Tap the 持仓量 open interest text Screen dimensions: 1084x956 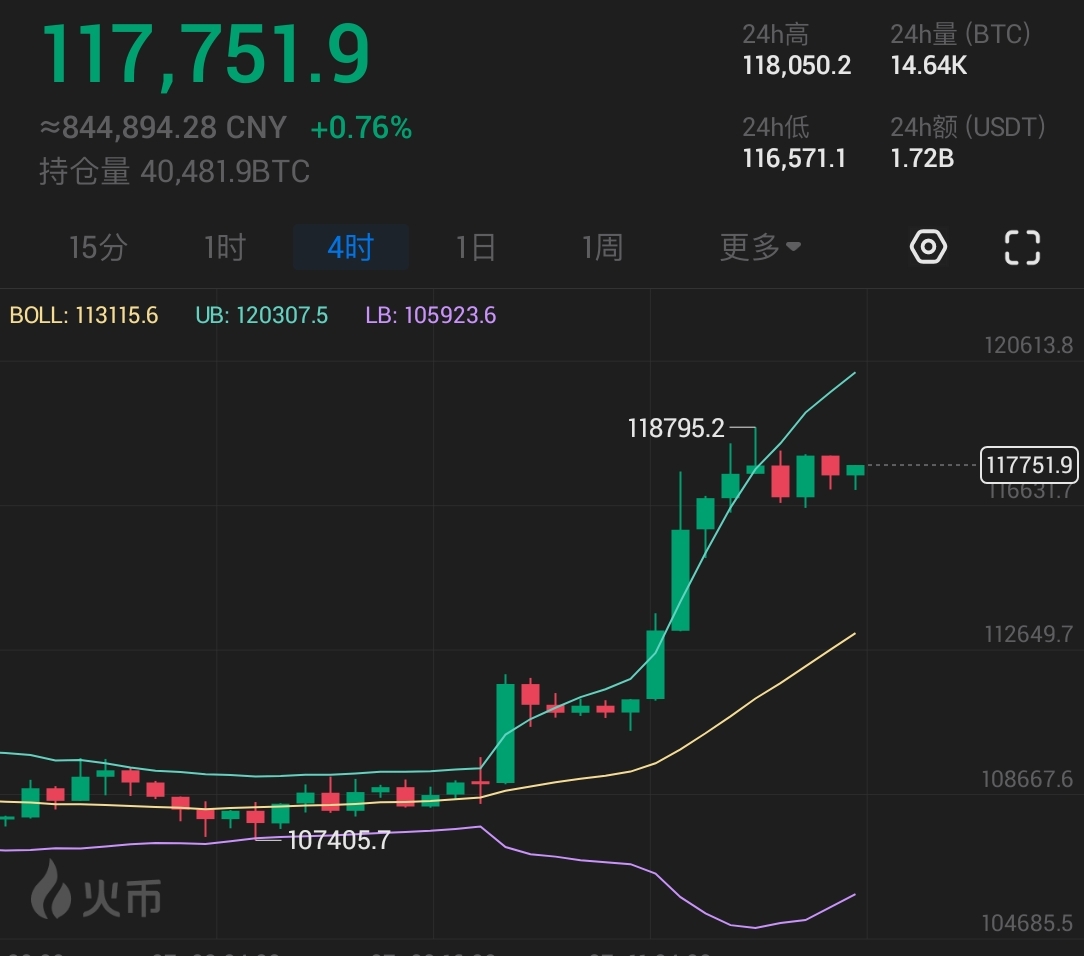click(x=174, y=171)
